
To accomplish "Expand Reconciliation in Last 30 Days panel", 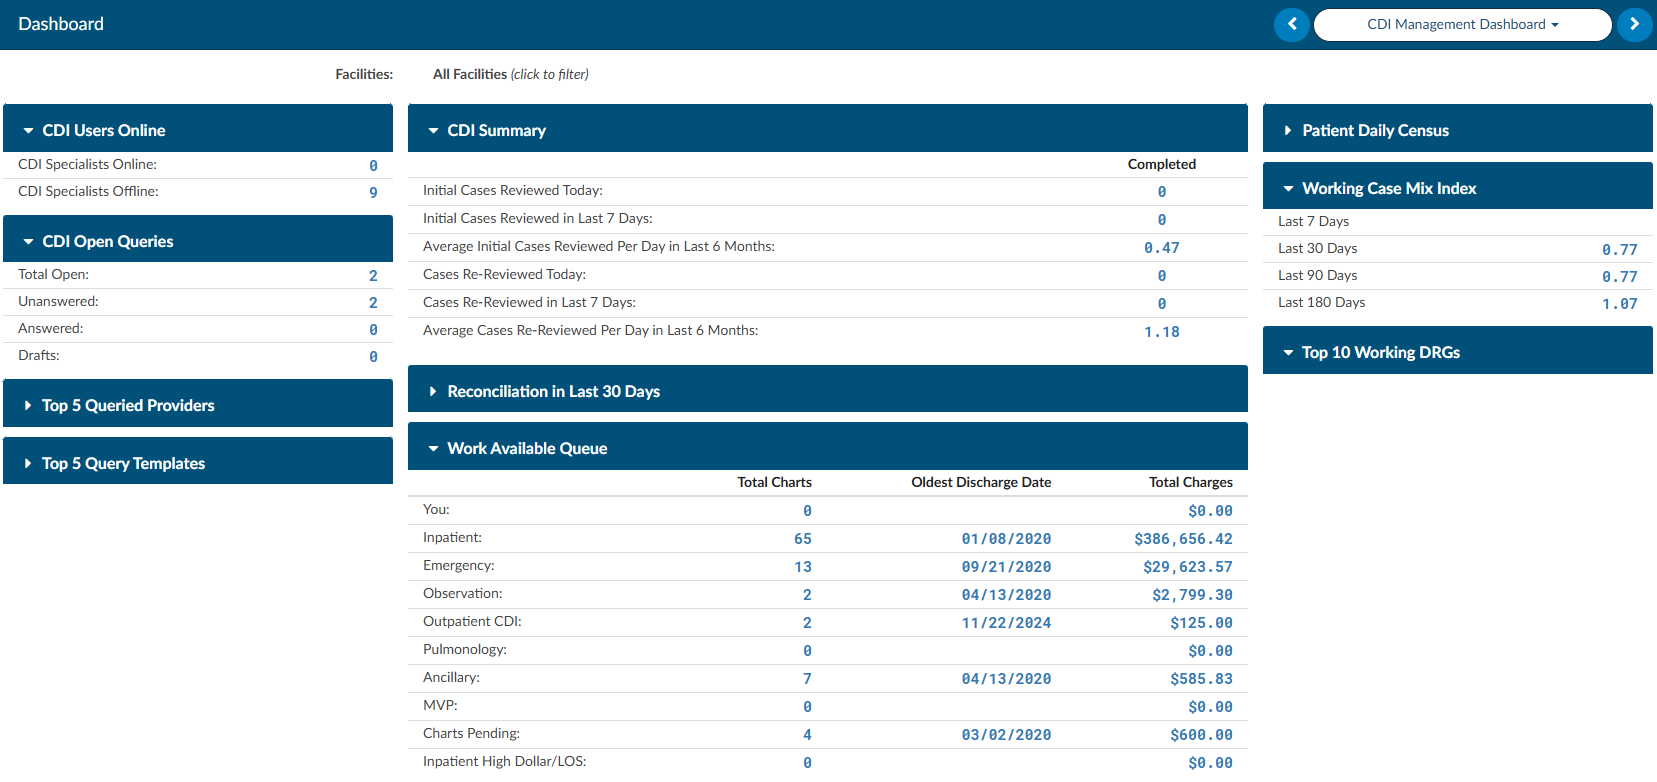I will tap(828, 391).
